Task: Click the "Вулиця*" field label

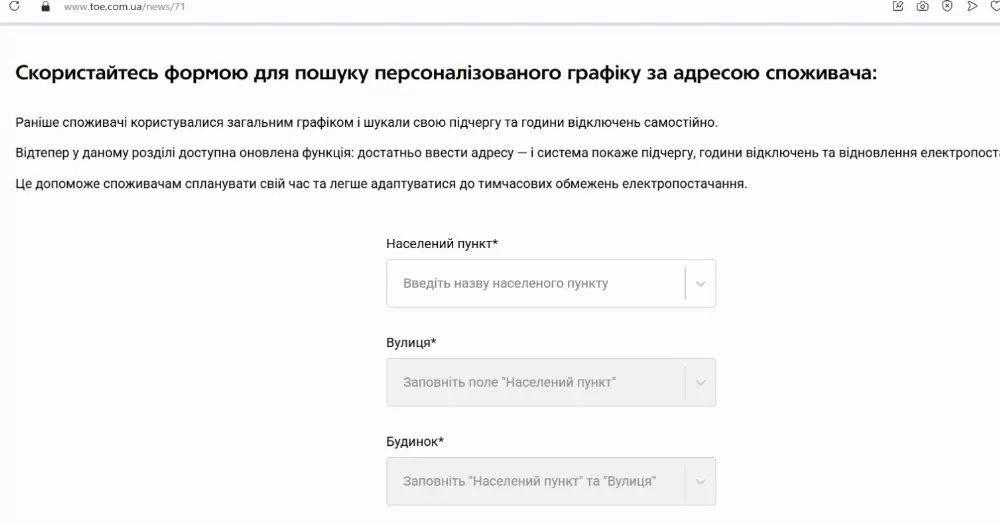Action: coord(411,343)
